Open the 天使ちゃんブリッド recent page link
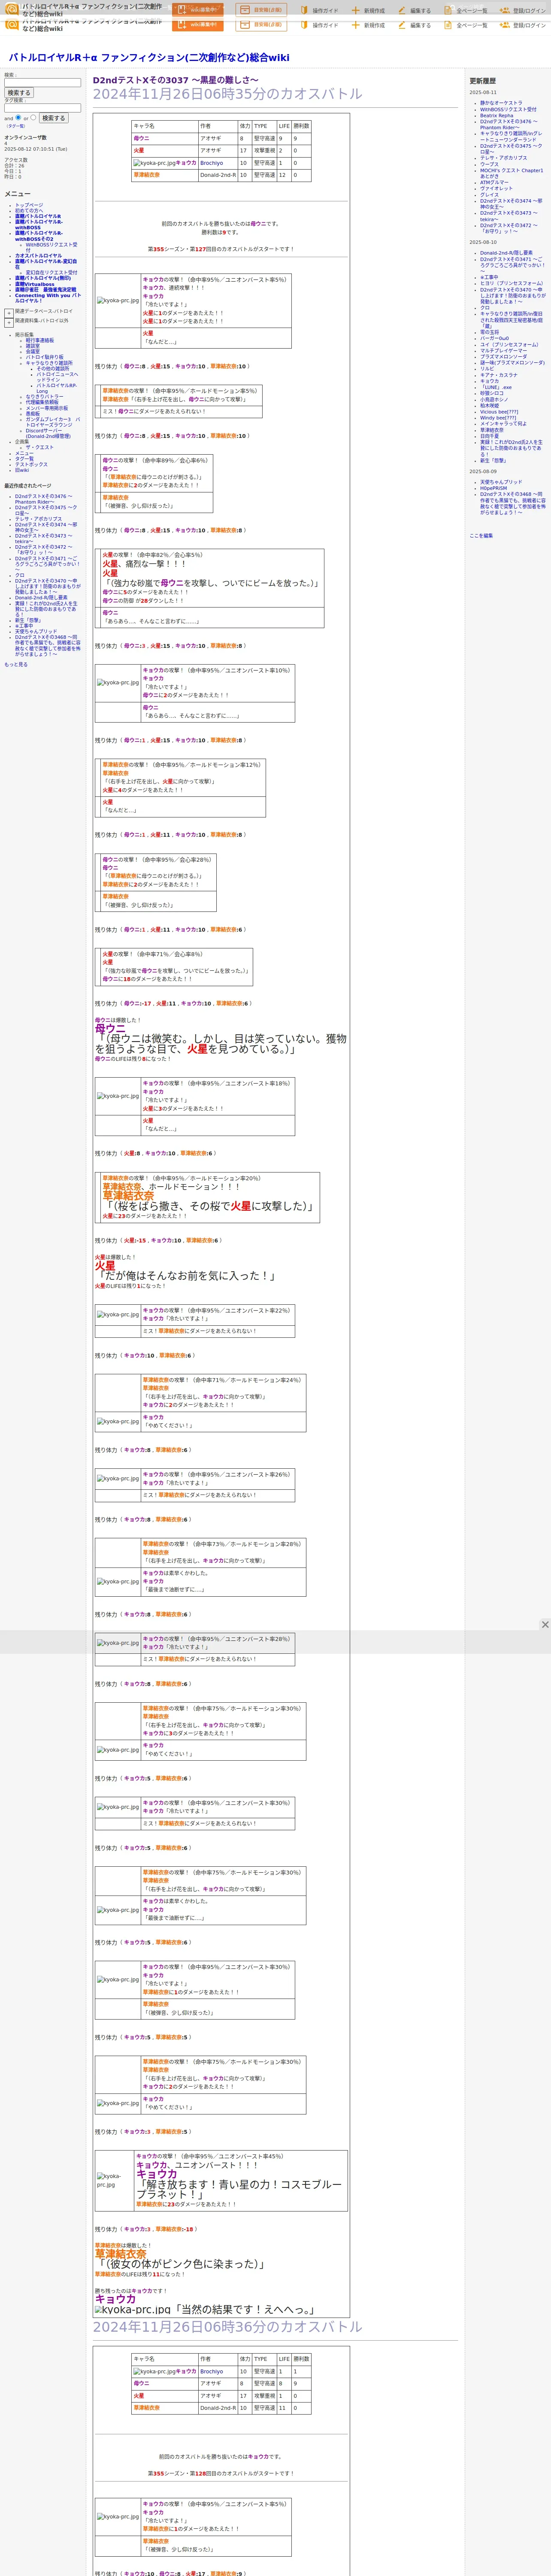 (36, 632)
